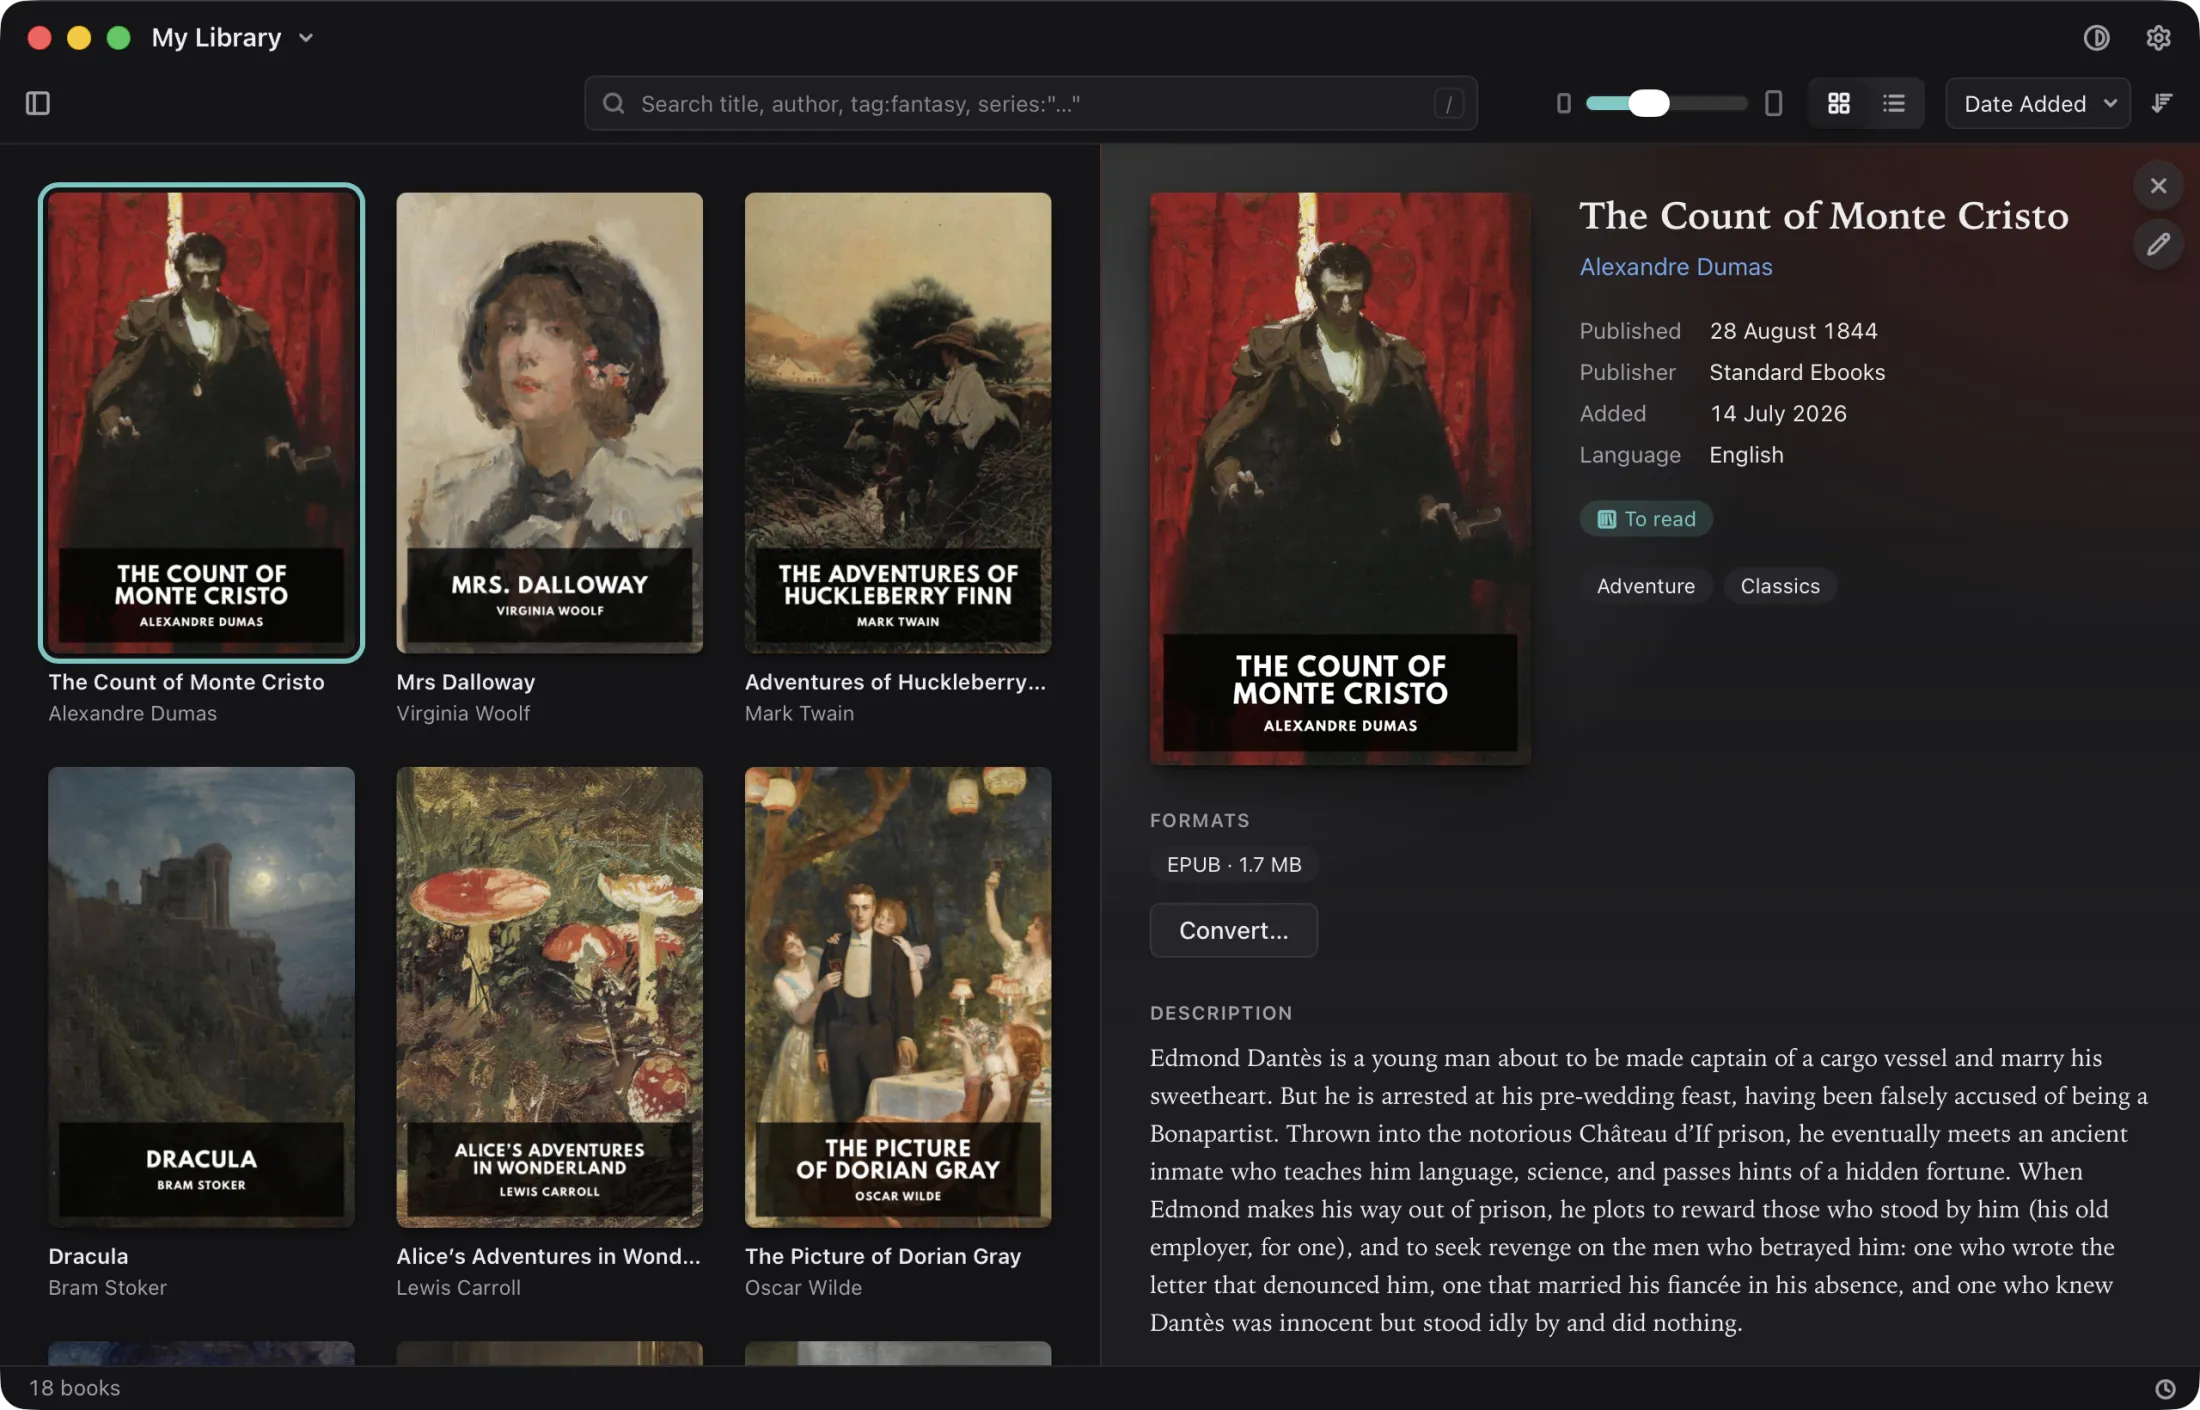The width and height of the screenshot is (2200, 1410).
Task: Expand the My Library dropdown
Action: coord(233,38)
